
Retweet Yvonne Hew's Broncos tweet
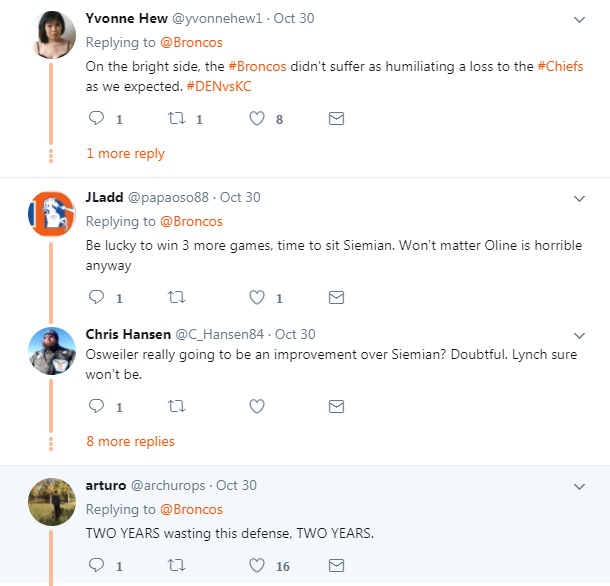(177, 119)
